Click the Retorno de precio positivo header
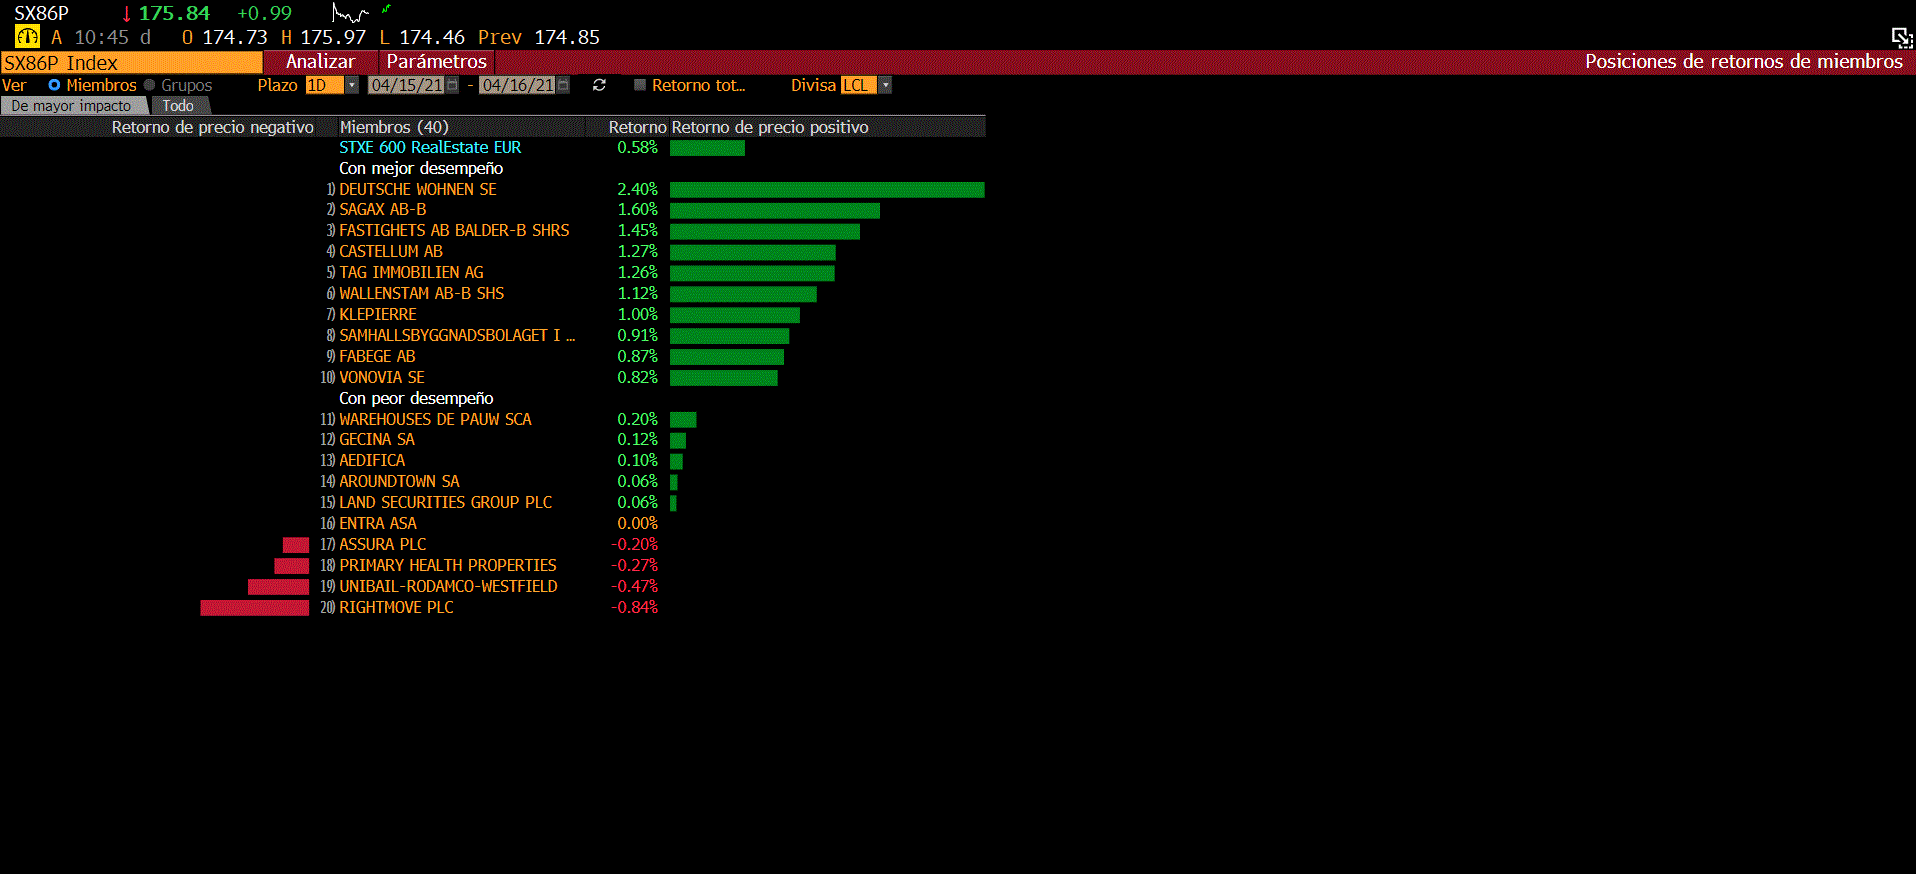Image resolution: width=1916 pixels, height=874 pixels. tap(770, 127)
